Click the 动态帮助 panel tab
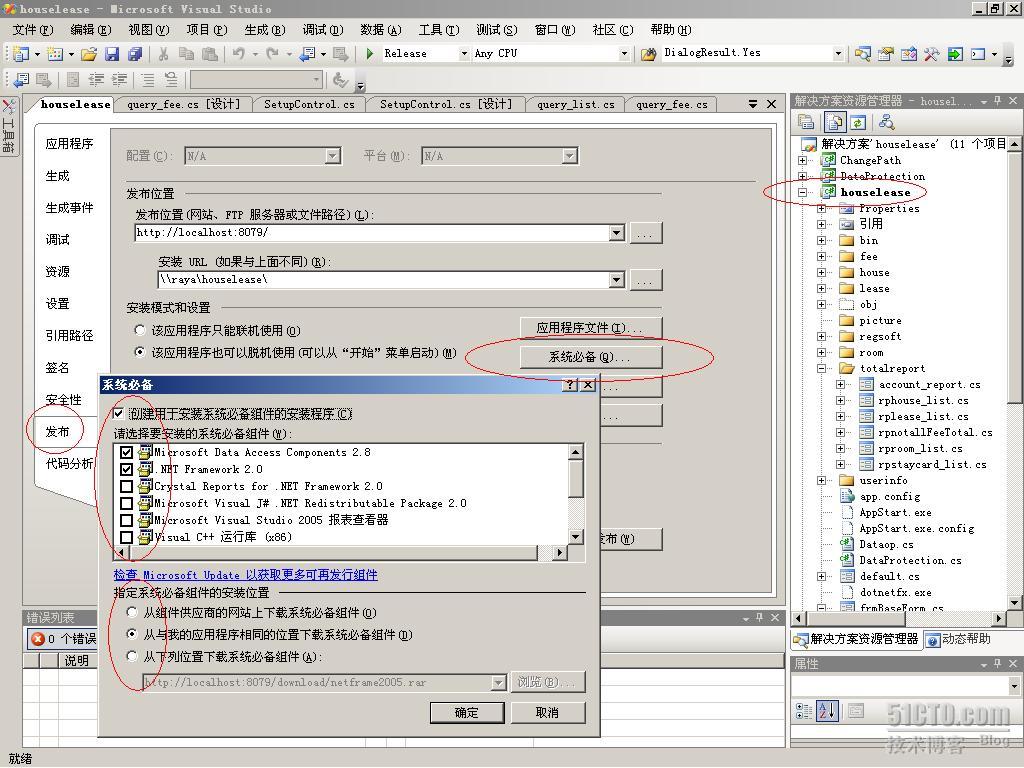This screenshot has width=1024, height=768. point(959,639)
